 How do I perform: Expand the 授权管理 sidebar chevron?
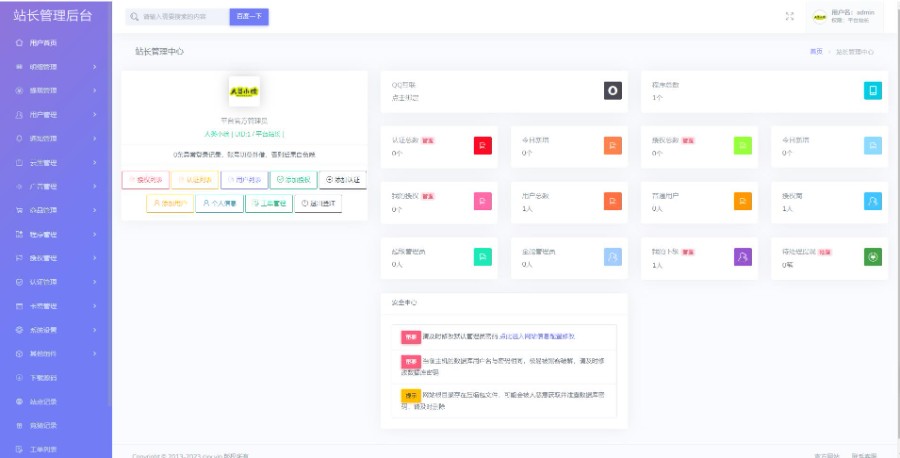pyautogui.click(x=95, y=258)
